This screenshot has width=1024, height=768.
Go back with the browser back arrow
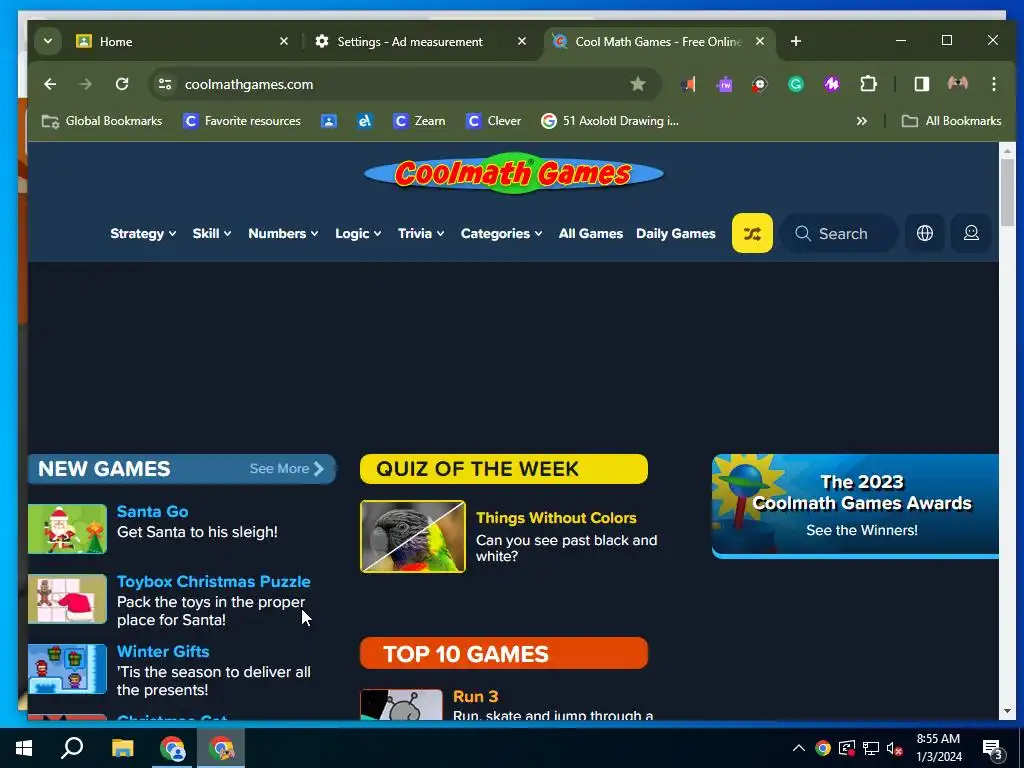[x=50, y=84]
